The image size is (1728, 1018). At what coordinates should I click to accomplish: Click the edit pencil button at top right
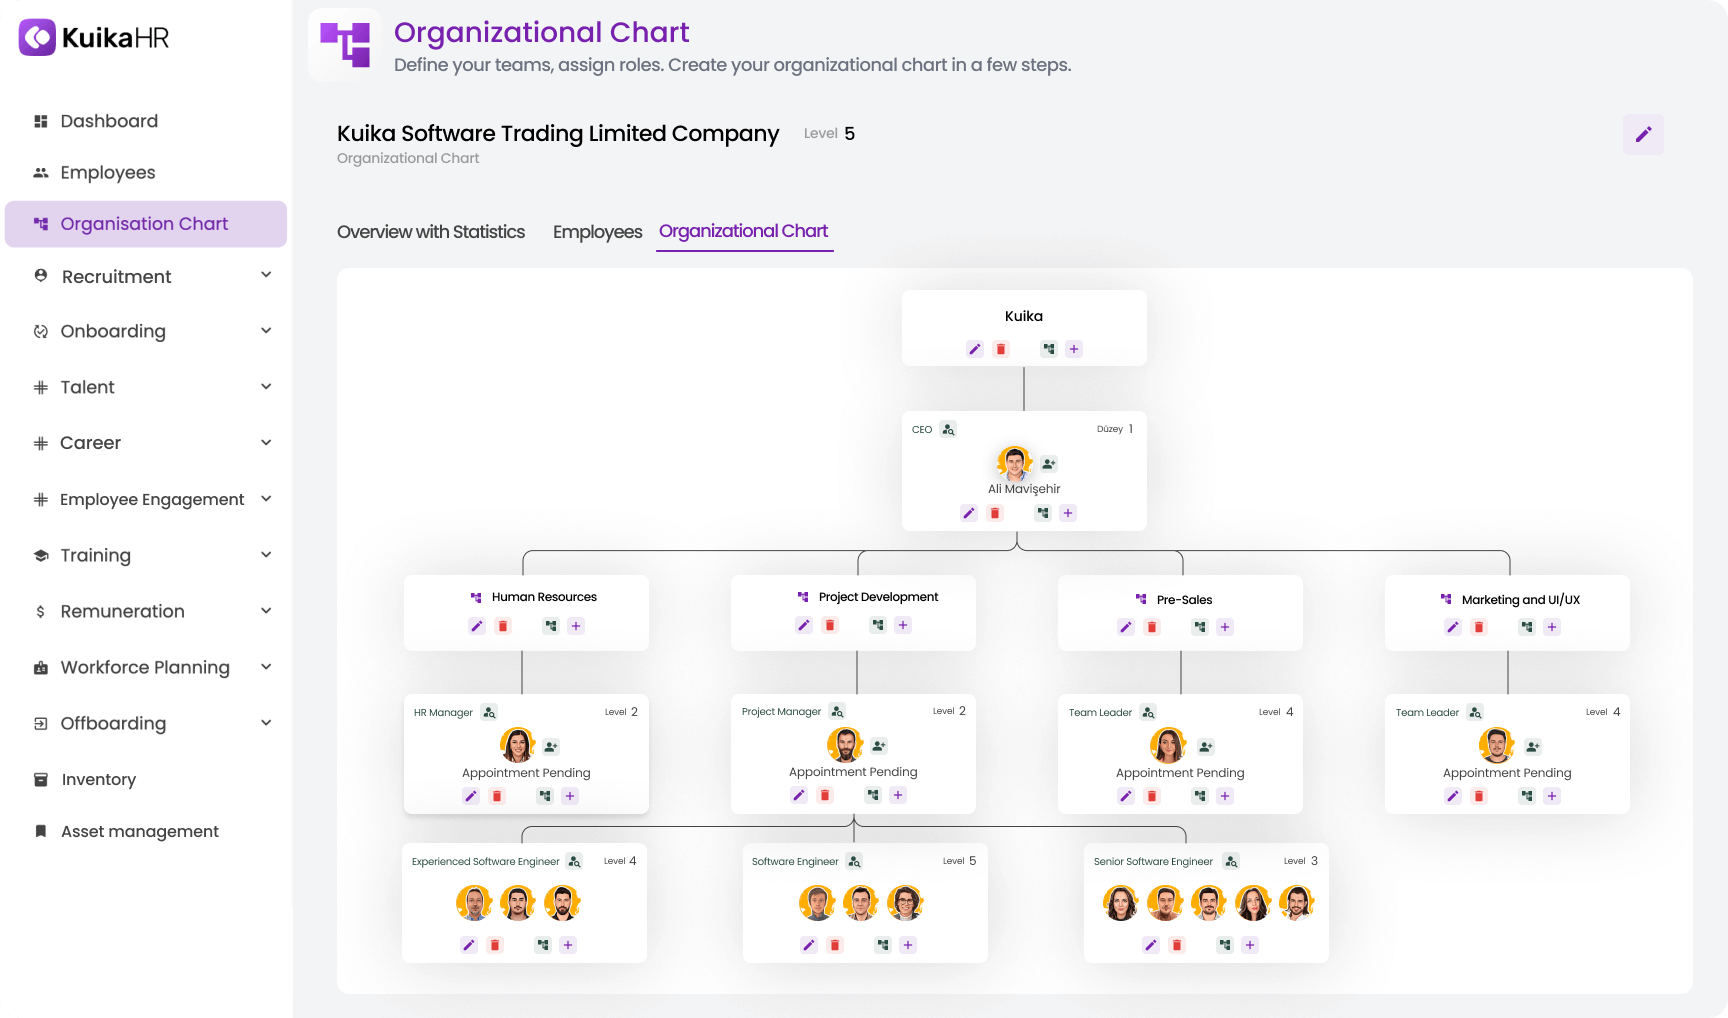[1643, 134]
